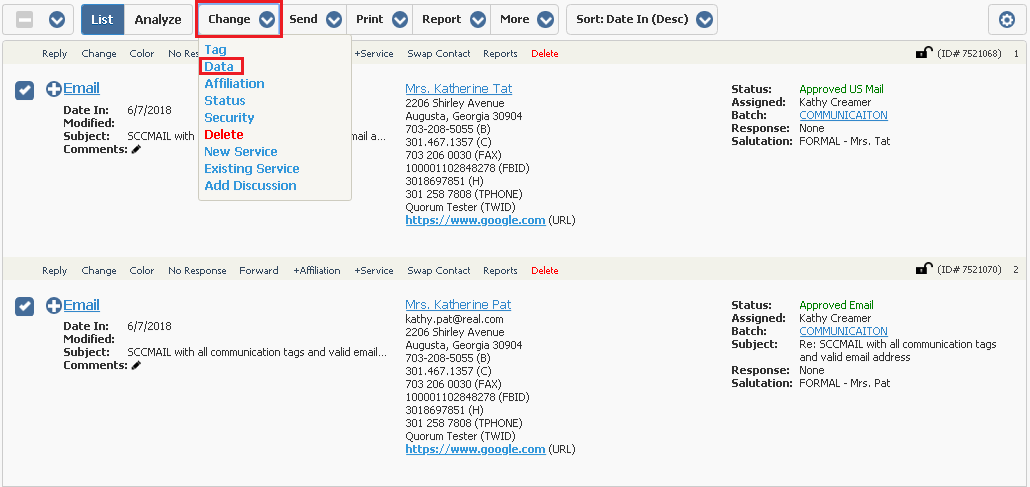1030x487 pixels.
Task: Click +Affiliation on the second record's action bar
Action: pos(317,271)
